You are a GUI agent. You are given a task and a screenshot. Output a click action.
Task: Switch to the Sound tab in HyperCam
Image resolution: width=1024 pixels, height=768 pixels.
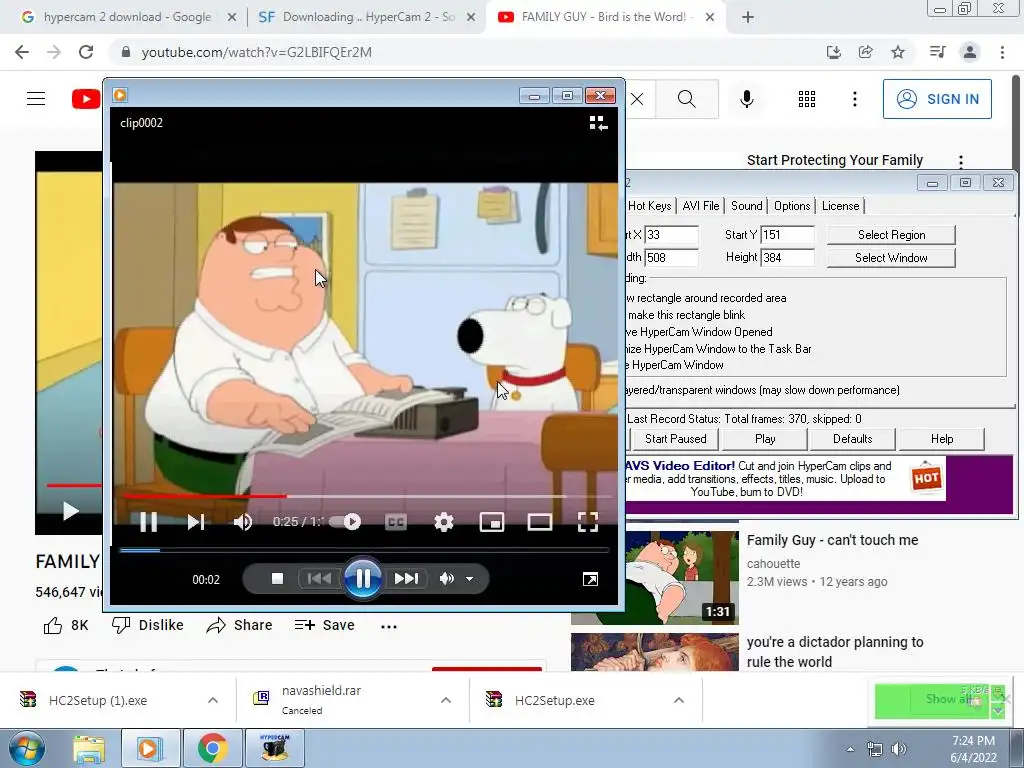click(746, 206)
